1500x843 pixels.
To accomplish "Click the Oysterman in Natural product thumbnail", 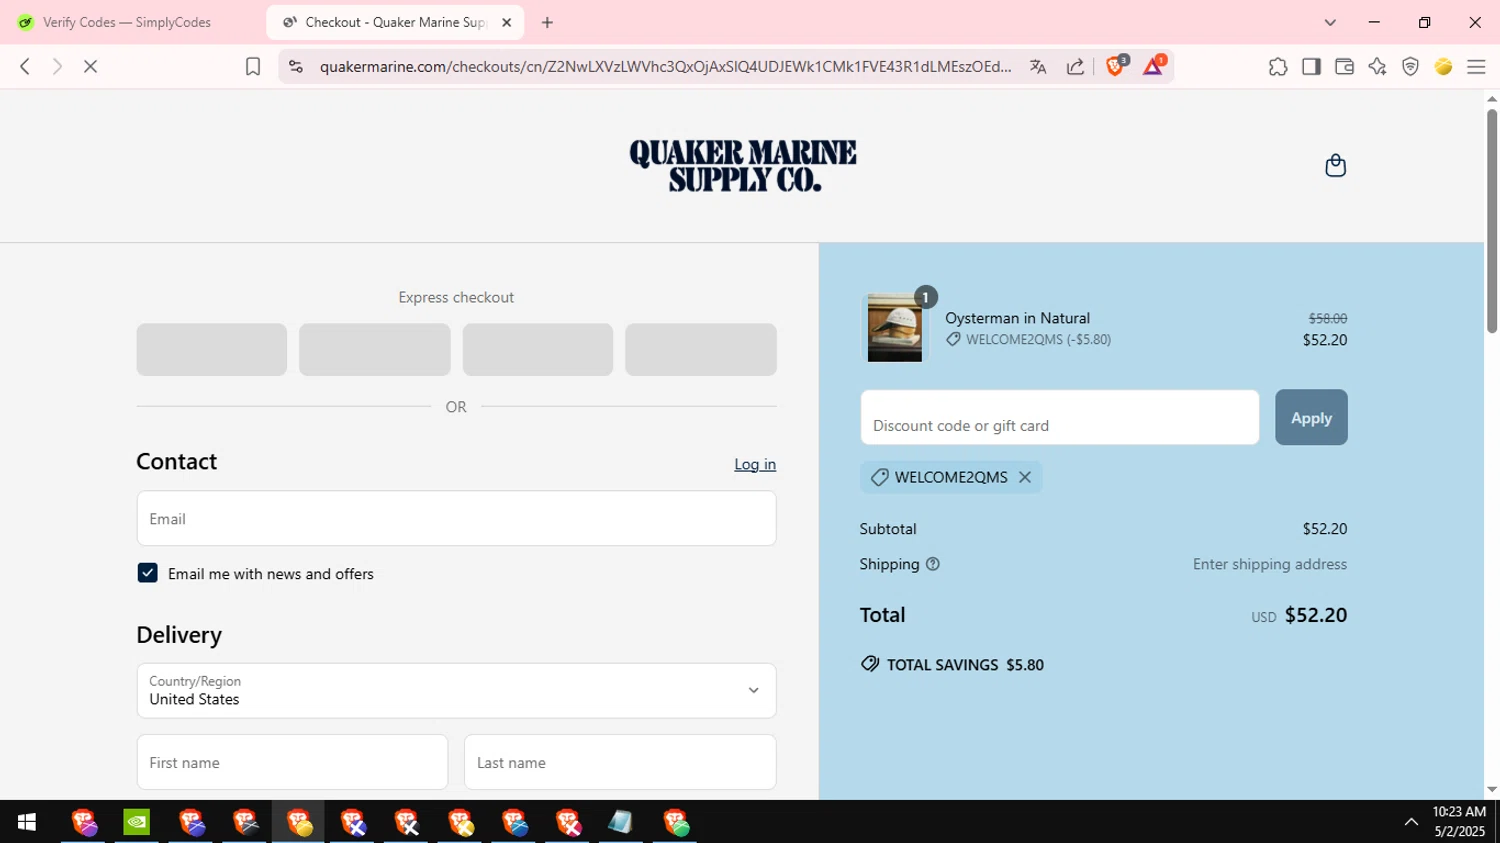I will (x=894, y=327).
